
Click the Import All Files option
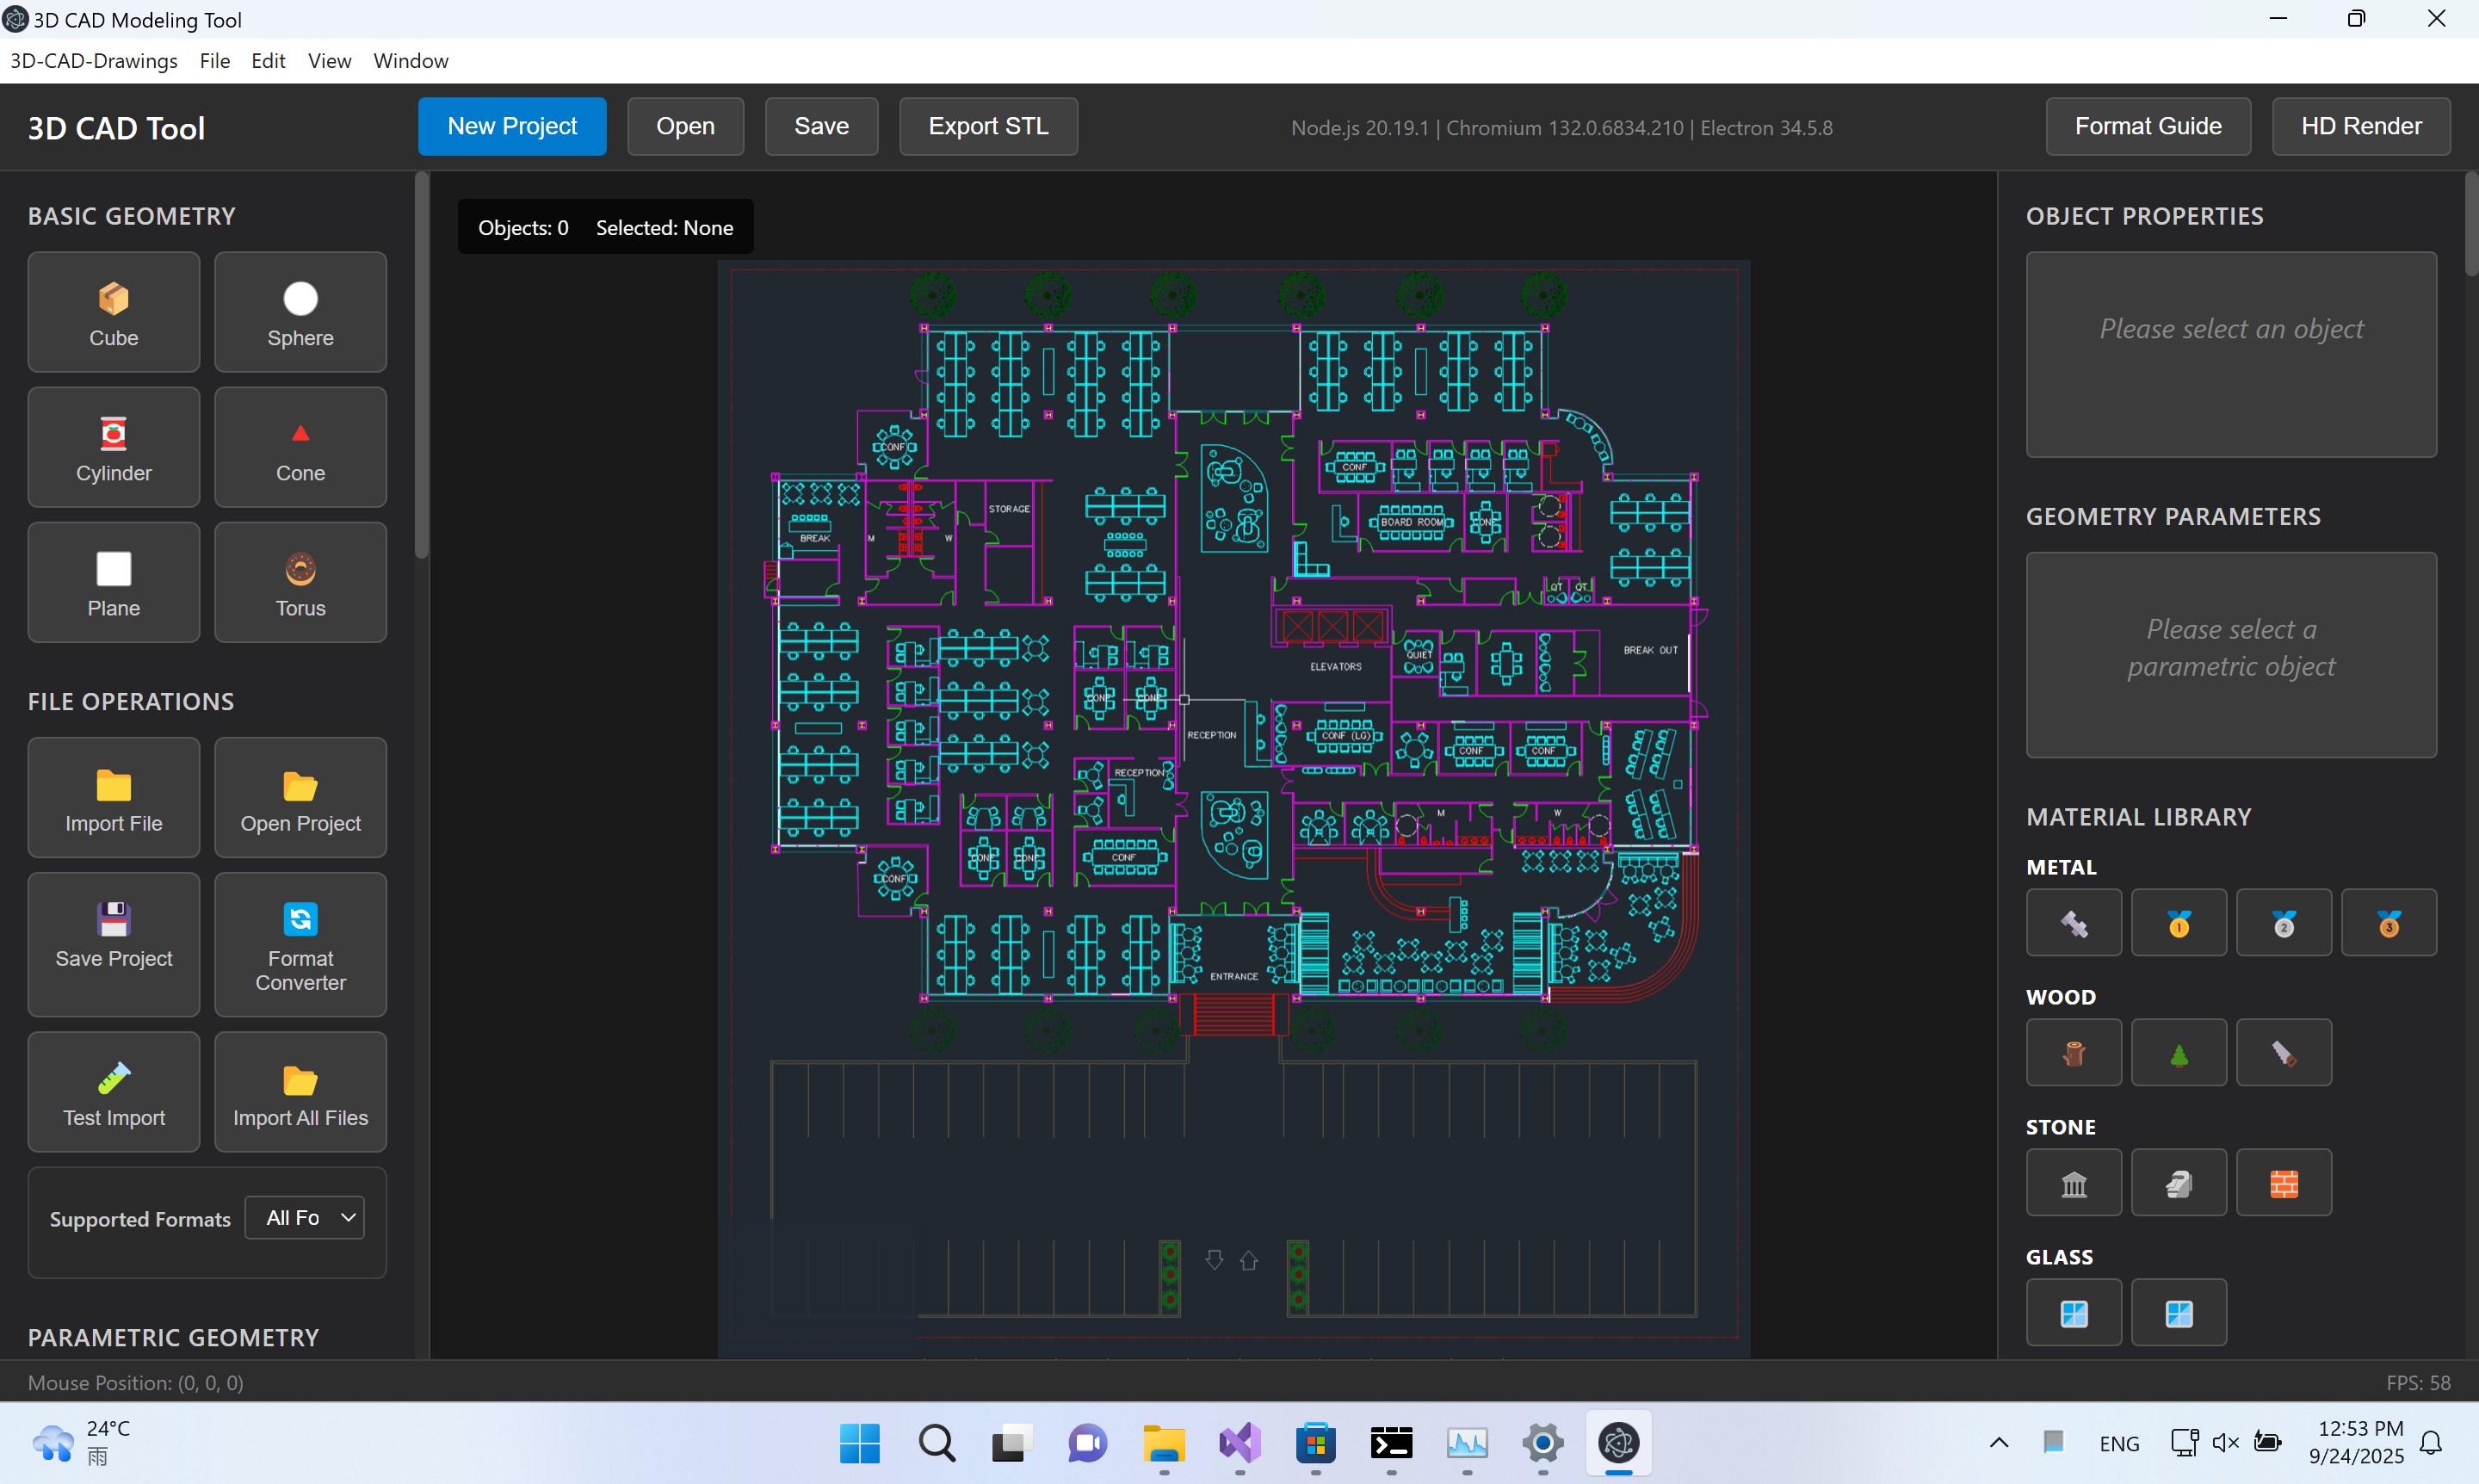pyautogui.click(x=299, y=1091)
